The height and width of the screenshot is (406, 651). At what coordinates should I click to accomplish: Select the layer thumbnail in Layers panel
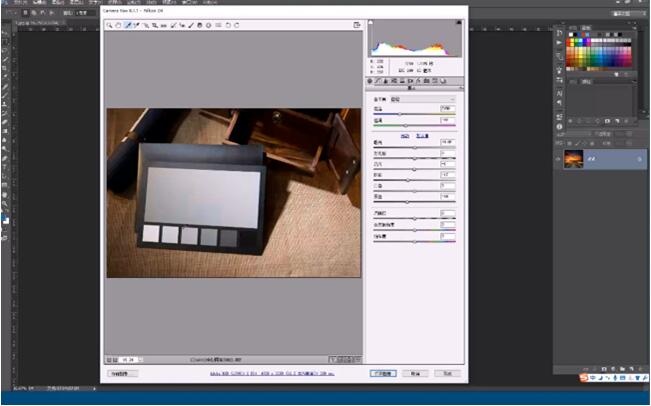tap(574, 159)
